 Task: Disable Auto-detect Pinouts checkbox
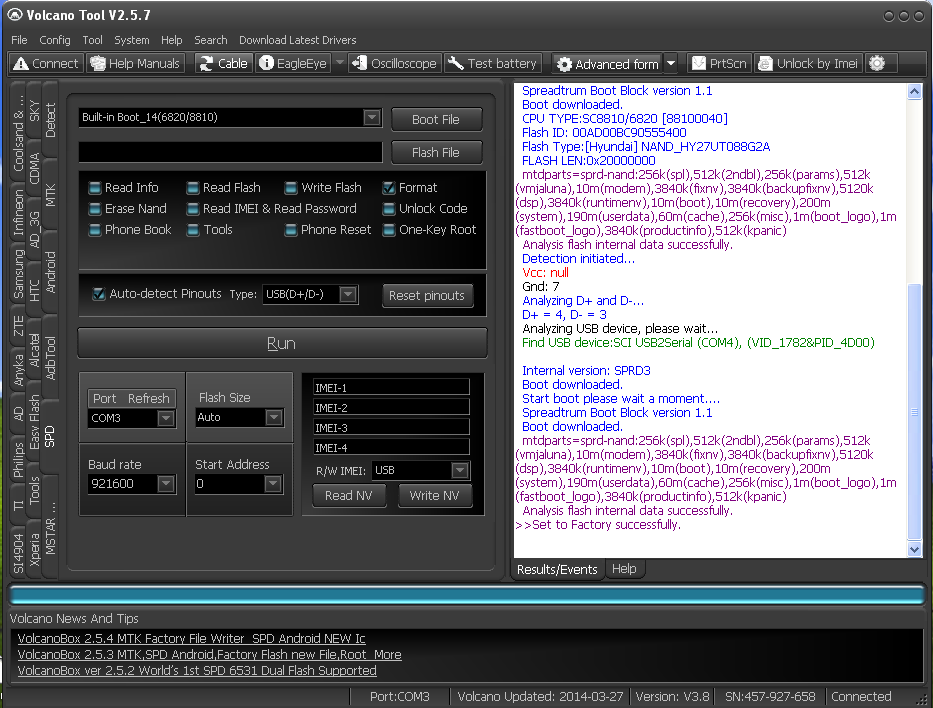[x=99, y=294]
